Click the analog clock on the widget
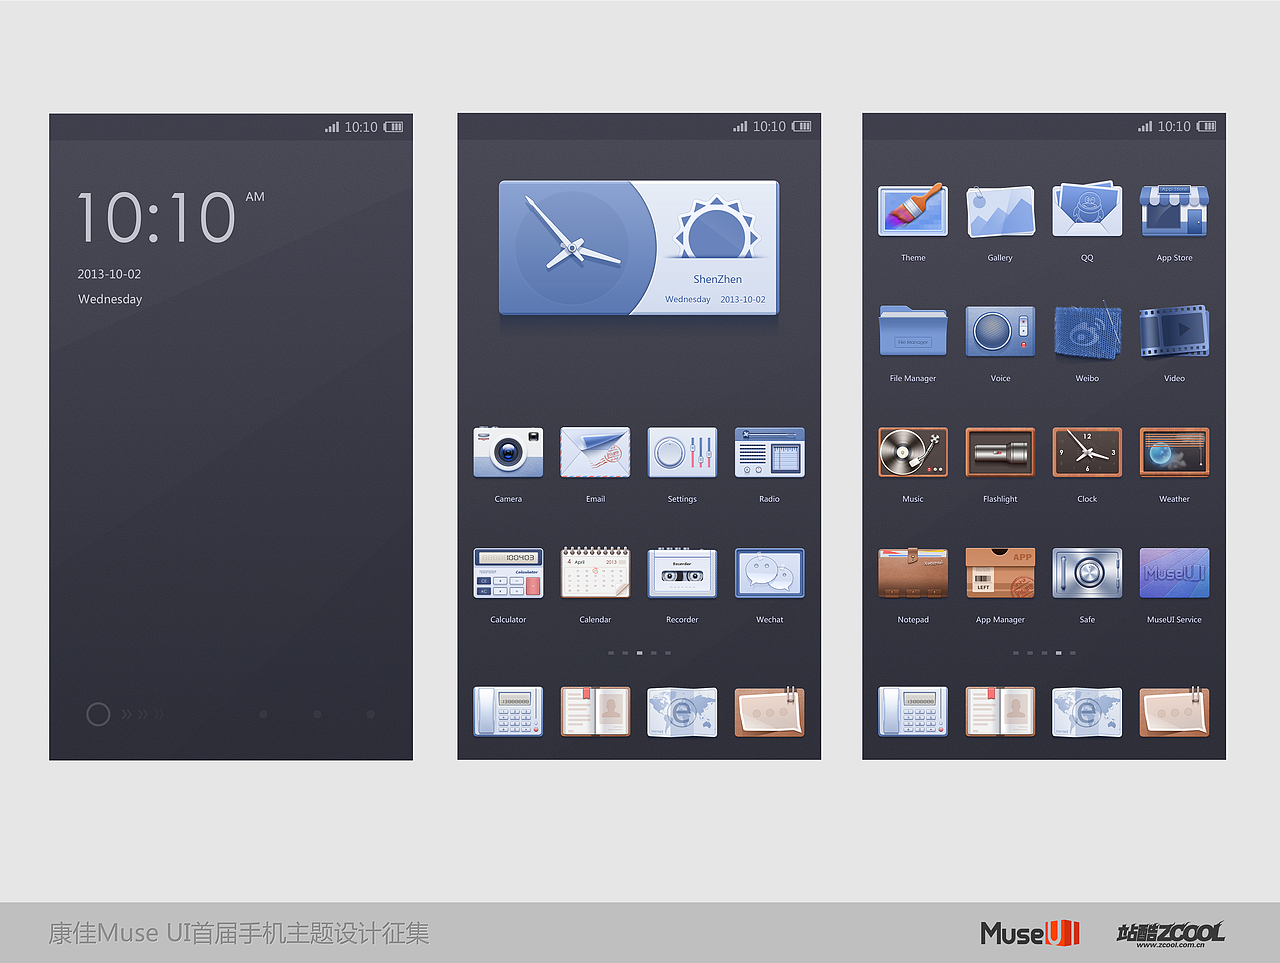1280x963 pixels. [572, 247]
